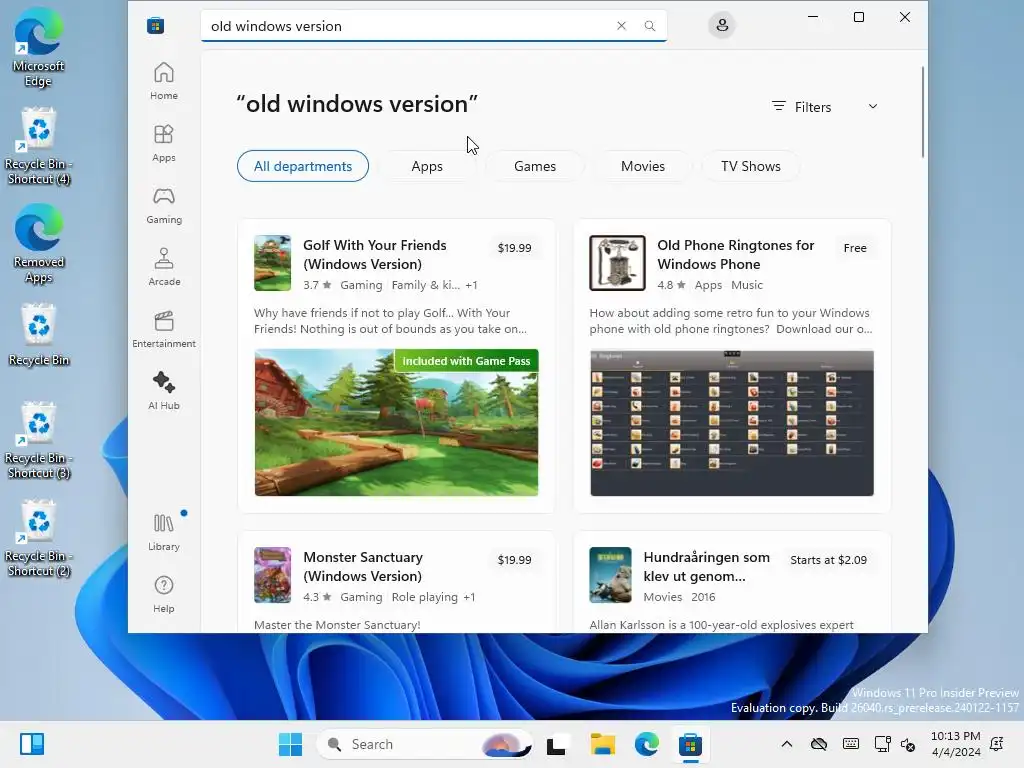Click the $19.99 price on Monster Sanctuary
The width and height of the screenshot is (1024, 768).
point(515,560)
